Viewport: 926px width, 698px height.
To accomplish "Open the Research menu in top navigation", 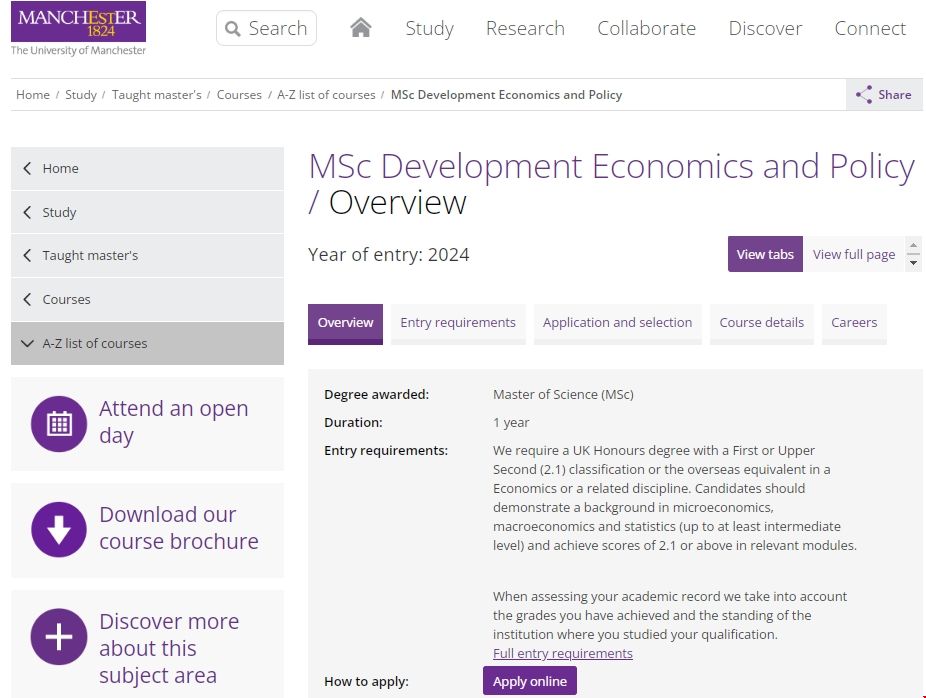I will [525, 29].
